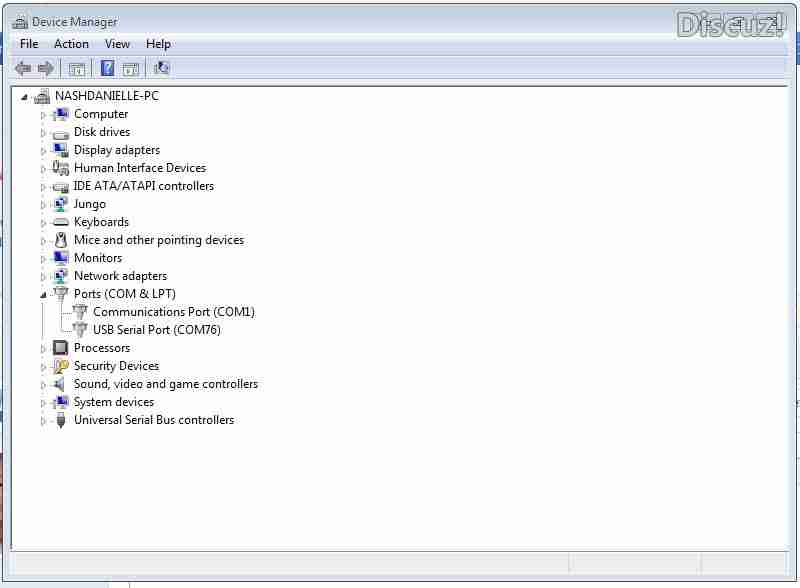800x588 pixels.
Task: Click the Keyboards category icon
Action: click(62, 221)
